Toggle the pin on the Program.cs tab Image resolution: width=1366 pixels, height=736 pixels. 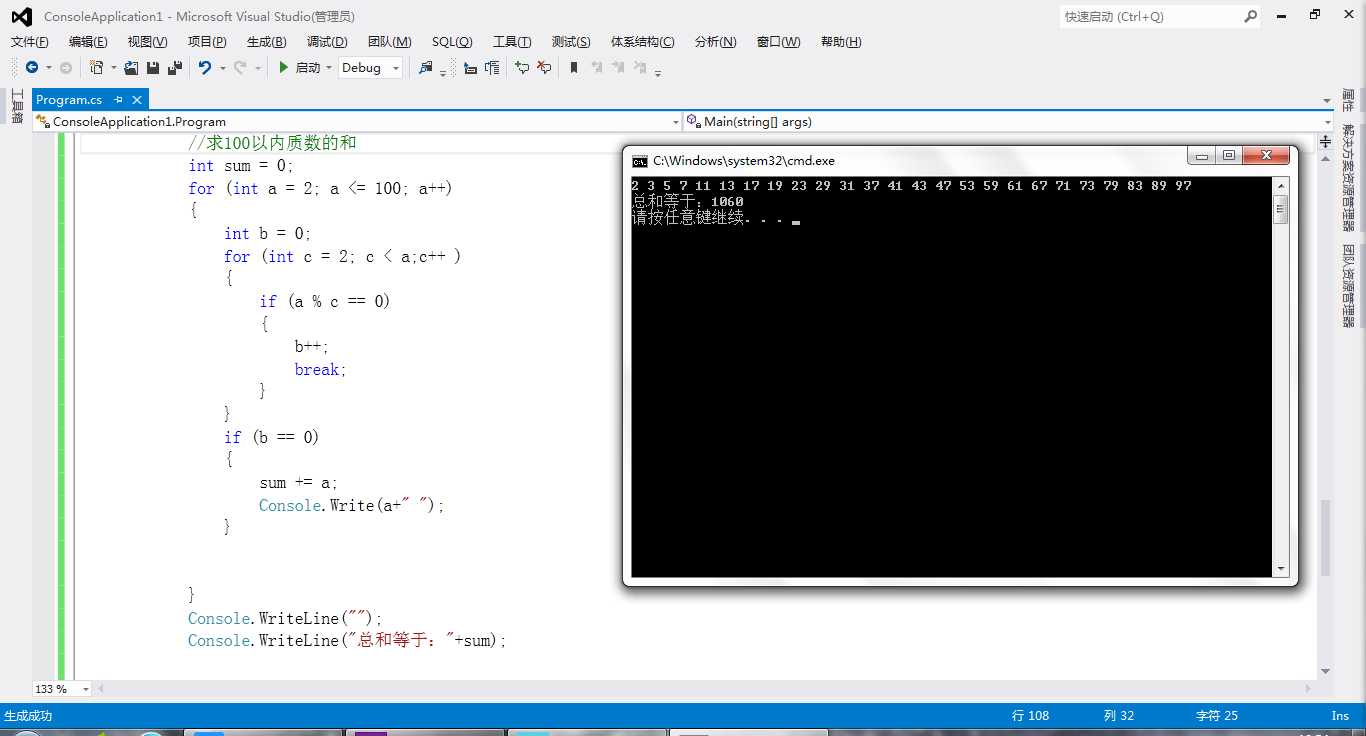coord(118,99)
